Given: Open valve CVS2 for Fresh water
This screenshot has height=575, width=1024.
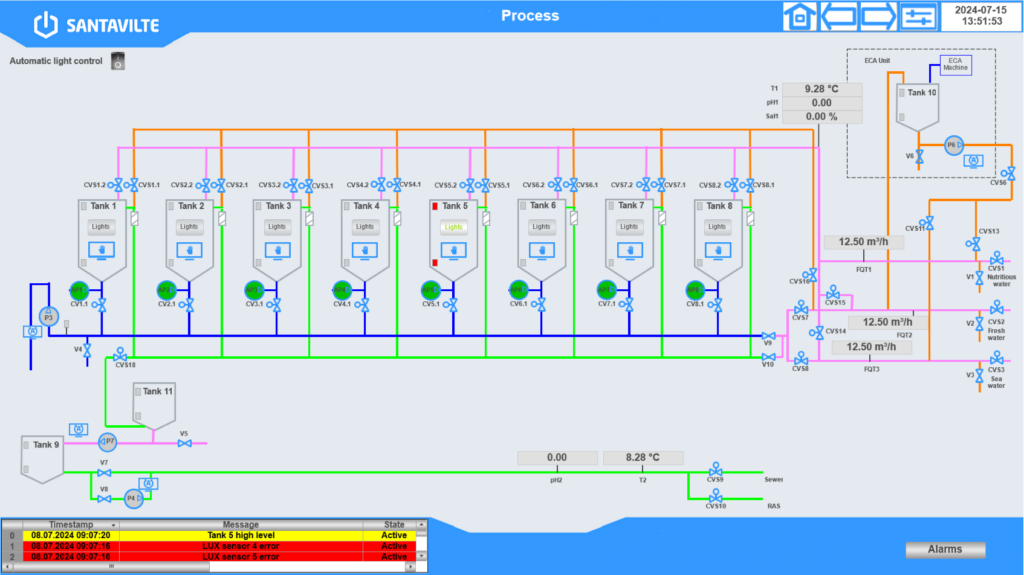Looking at the screenshot, I should (997, 307).
